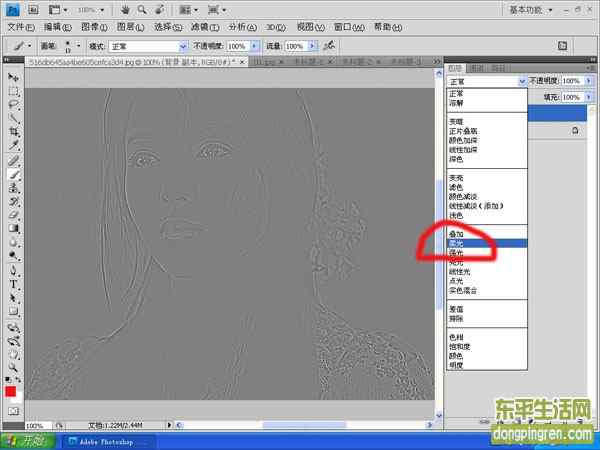
Task: Toggle Quick Mask mode at toolbox bottom
Action: pos(14,410)
